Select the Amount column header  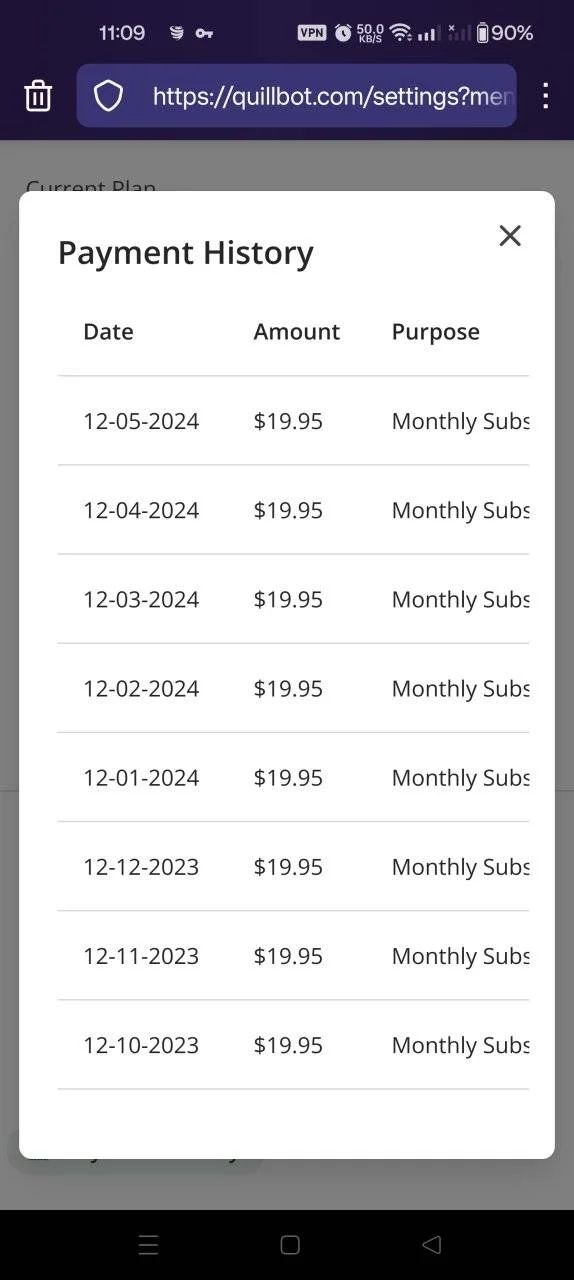click(297, 332)
